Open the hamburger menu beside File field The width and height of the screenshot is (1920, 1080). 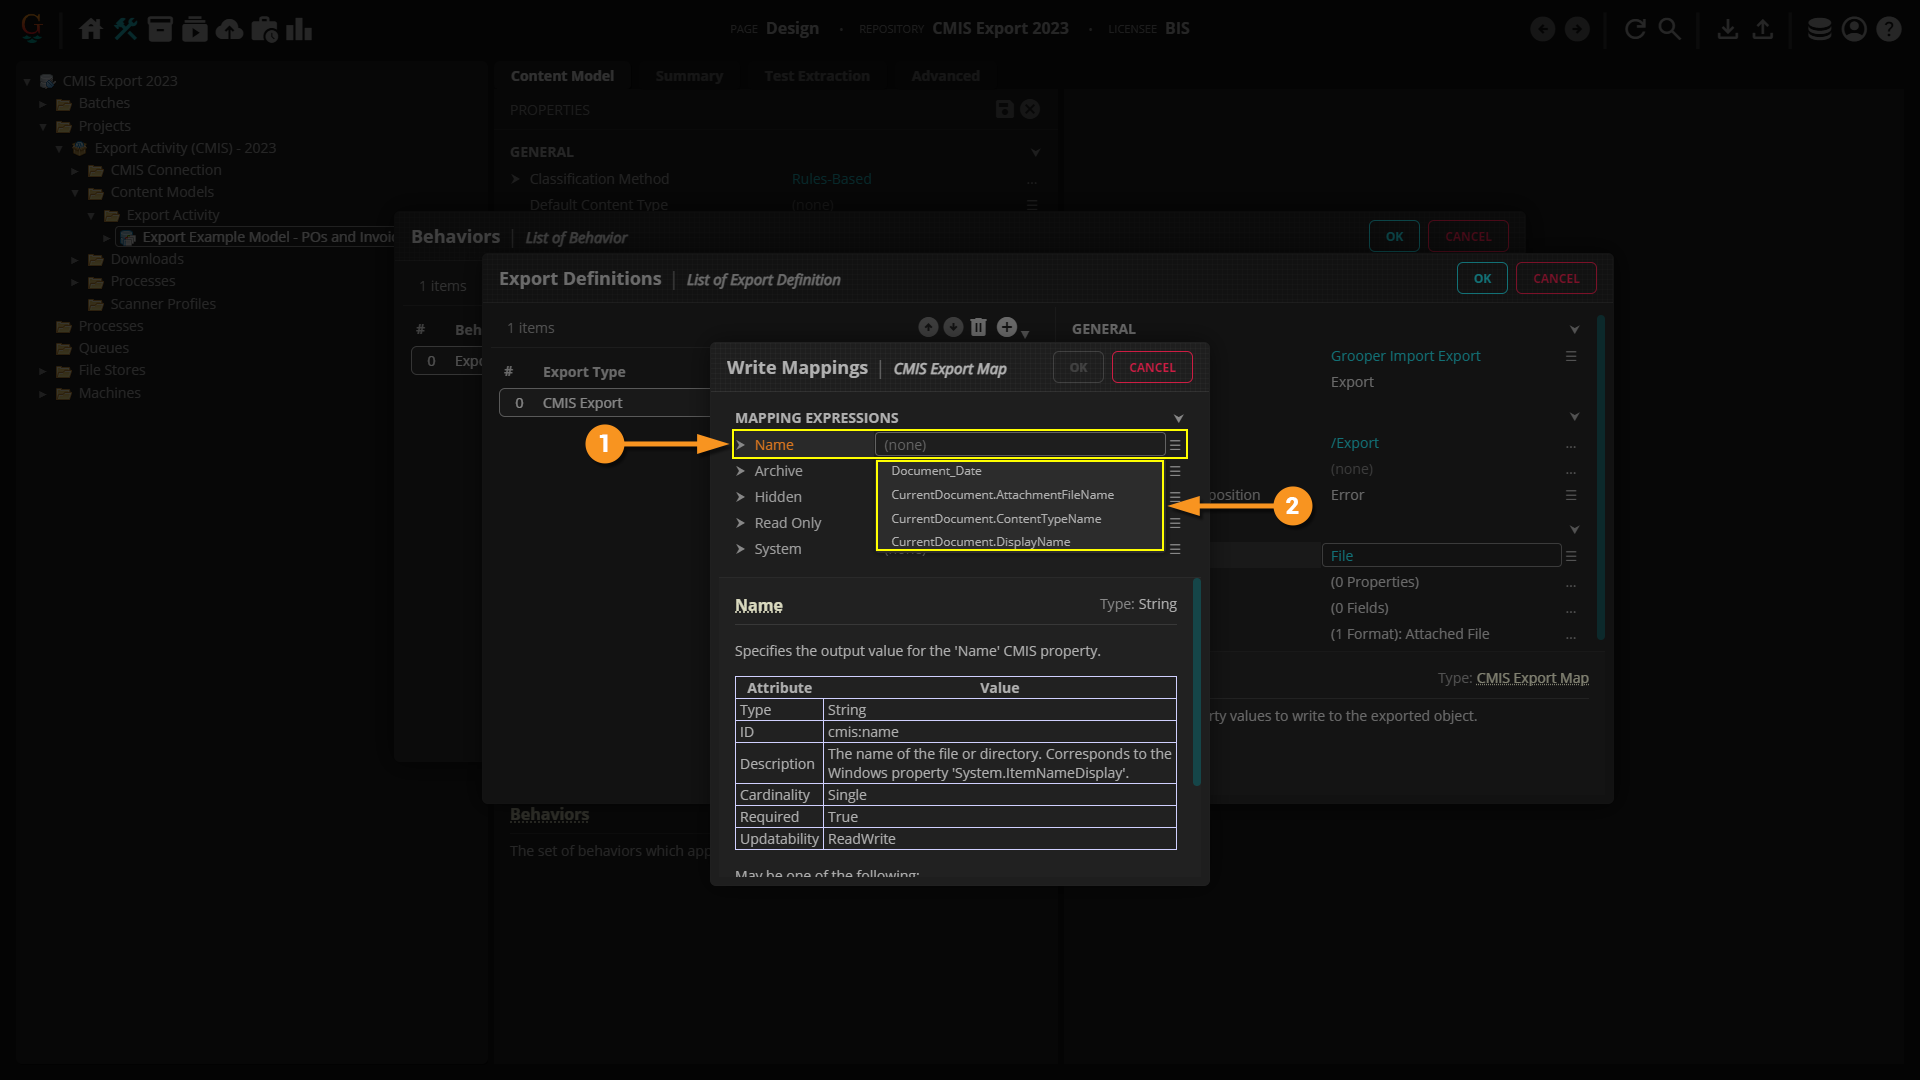[x=1571, y=556]
